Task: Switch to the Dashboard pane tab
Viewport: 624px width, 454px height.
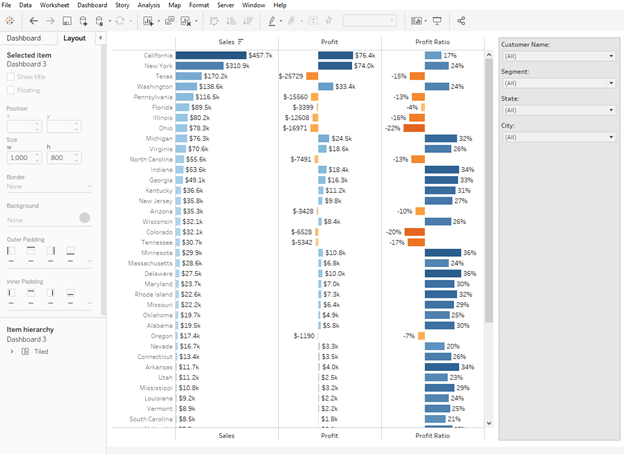Action: [x=24, y=38]
